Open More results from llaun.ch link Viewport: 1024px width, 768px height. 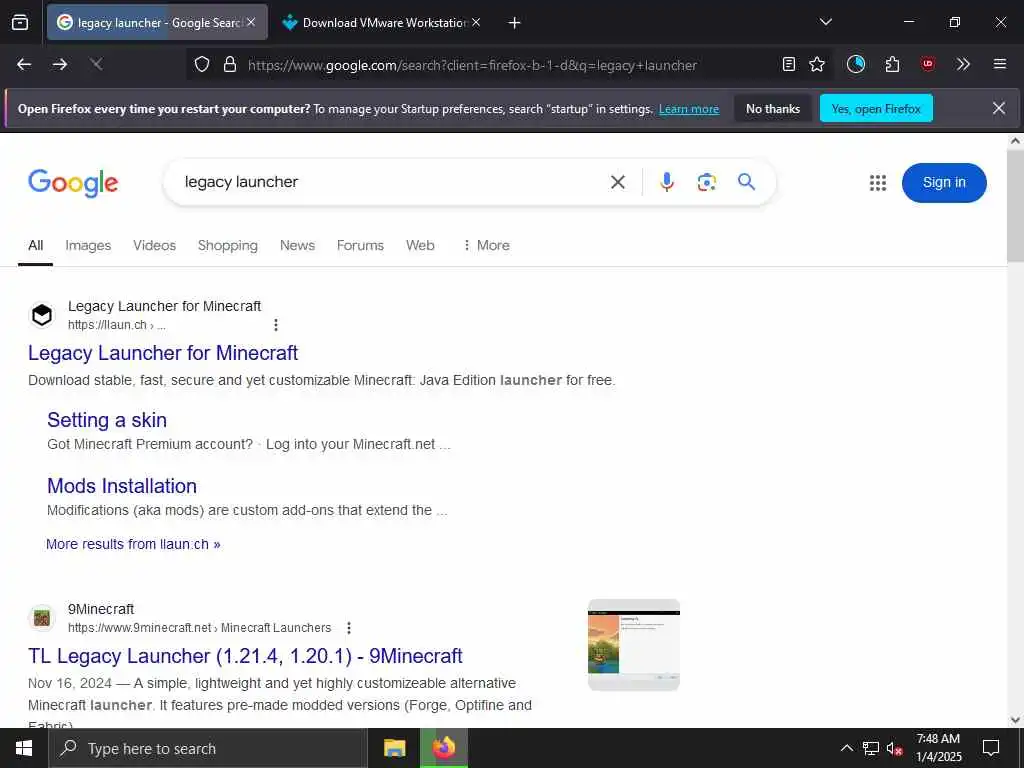point(133,544)
